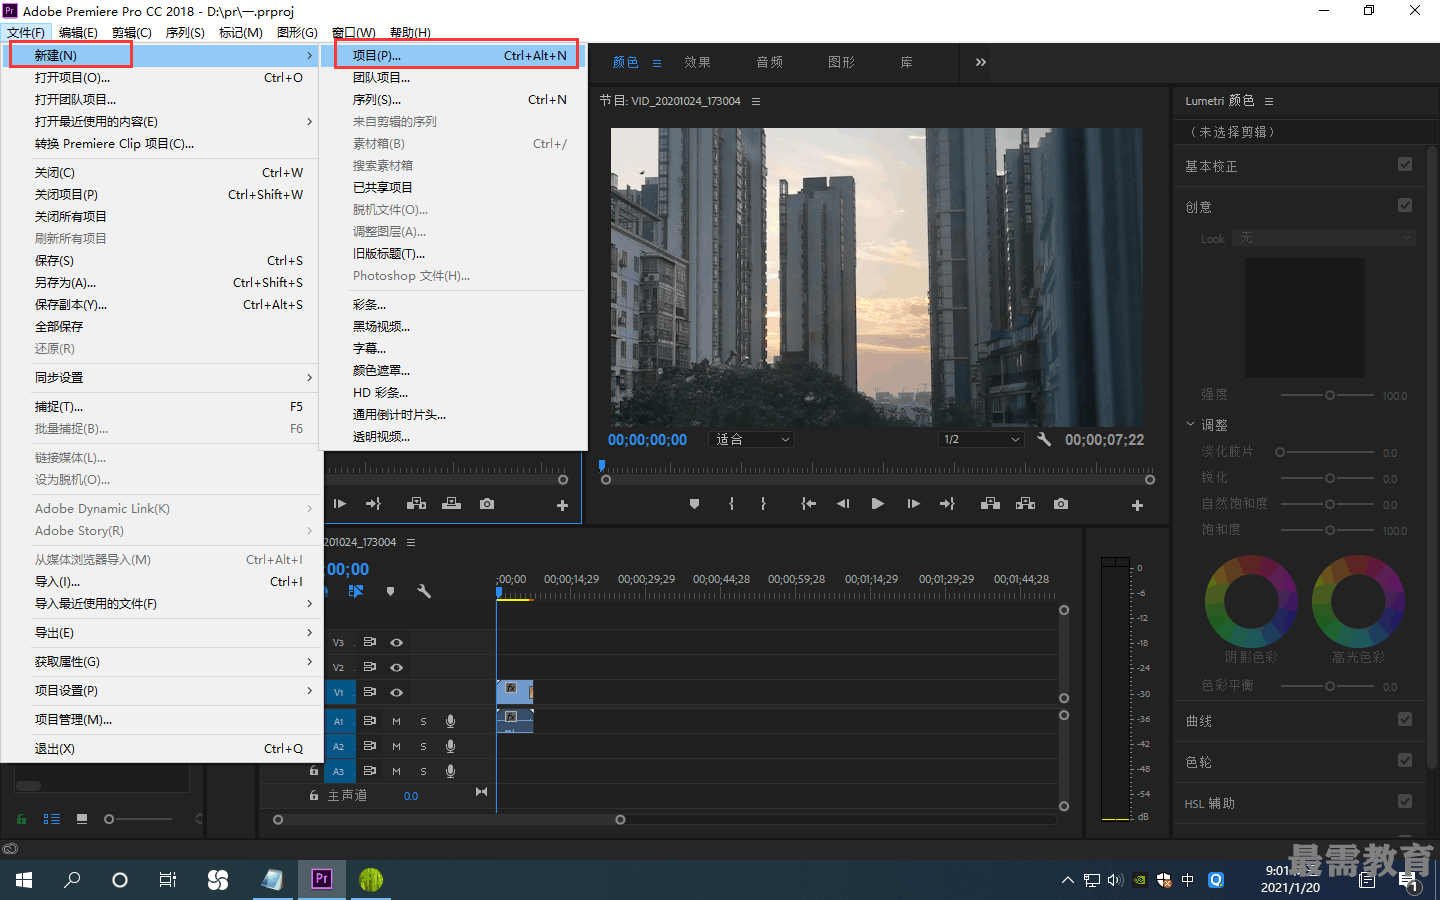Uncheck the 曲线 section checkbox
Screen dimensions: 1440x900
point(1405,719)
